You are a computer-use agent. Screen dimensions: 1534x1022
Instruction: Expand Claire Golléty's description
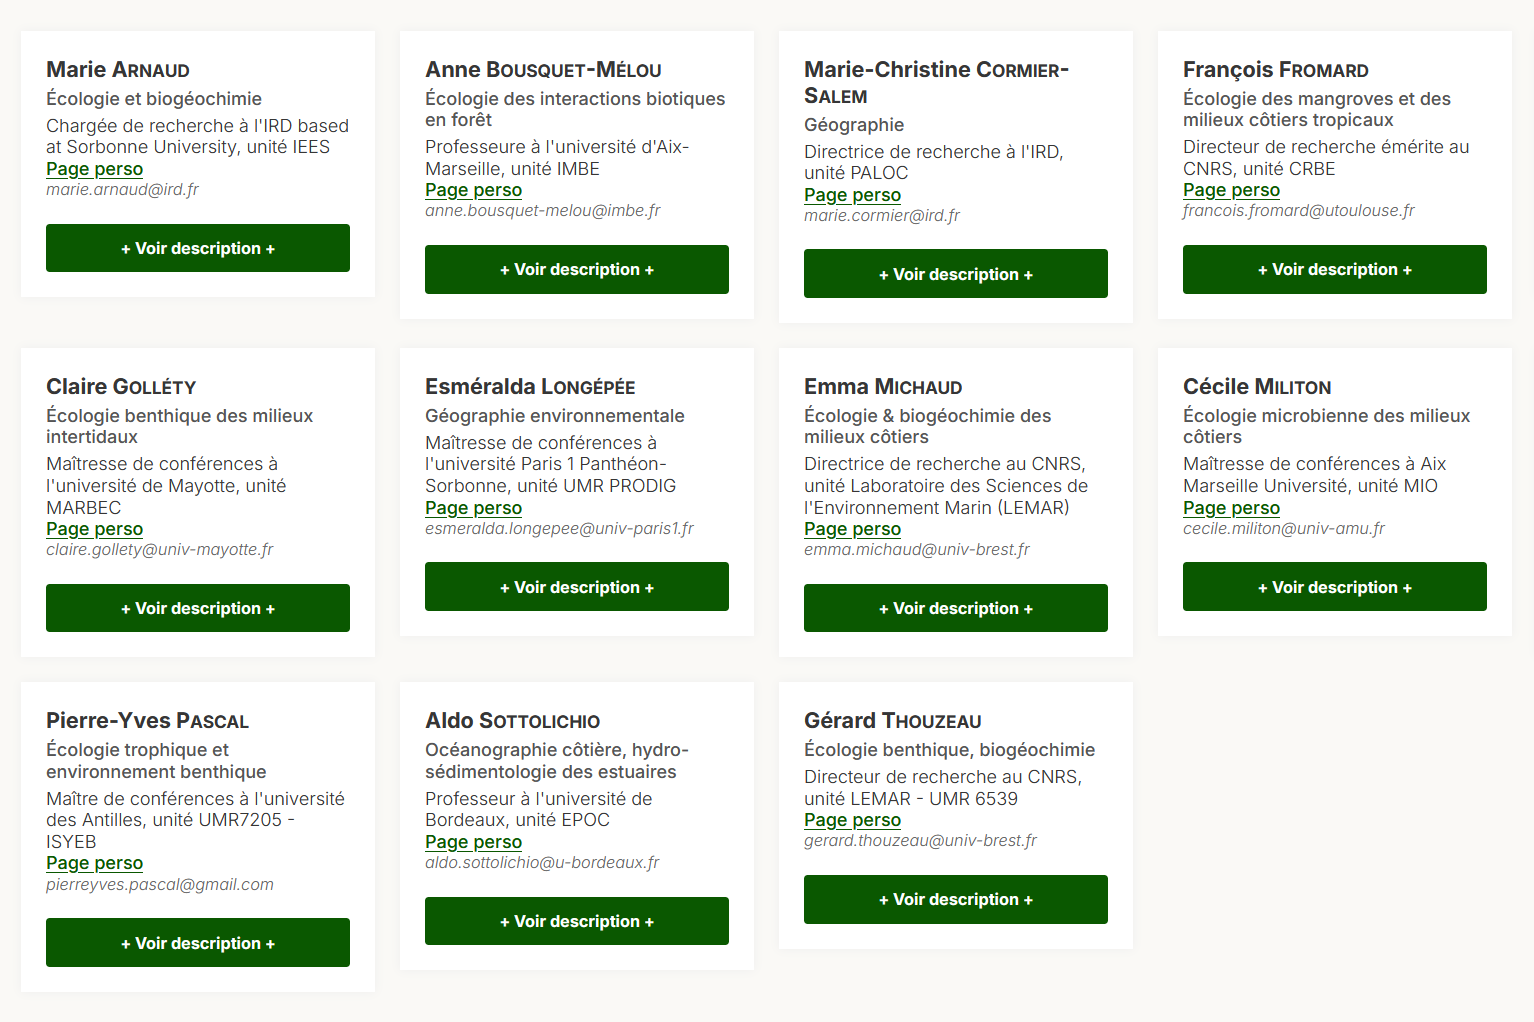198,608
